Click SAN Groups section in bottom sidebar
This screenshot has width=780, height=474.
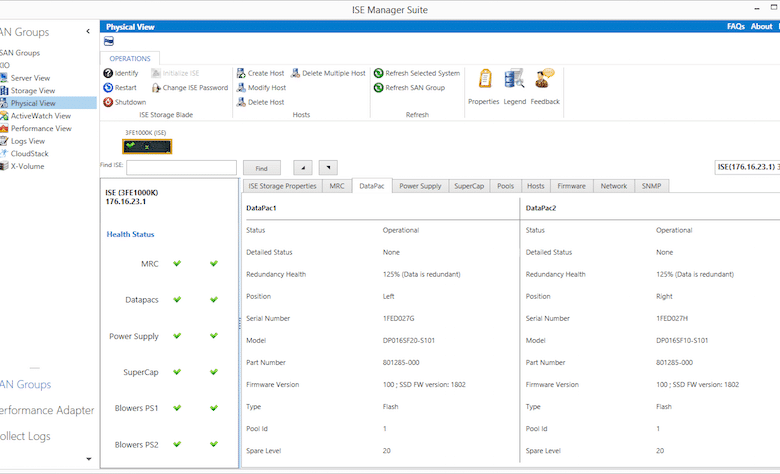[x=26, y=384]
